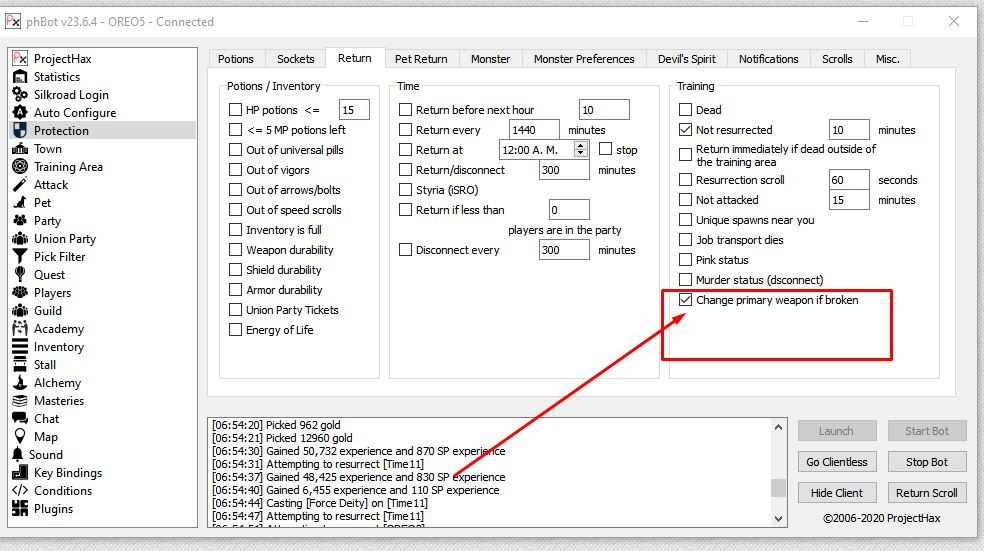Click the Sound bell icon
The image size is (984, 551).
point(20,455)
